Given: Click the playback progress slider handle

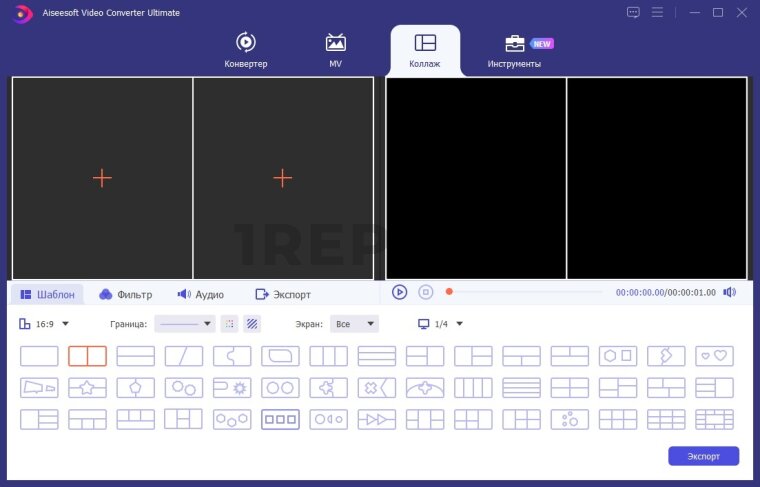Looking at the screenshot, I should click(449, 292).
